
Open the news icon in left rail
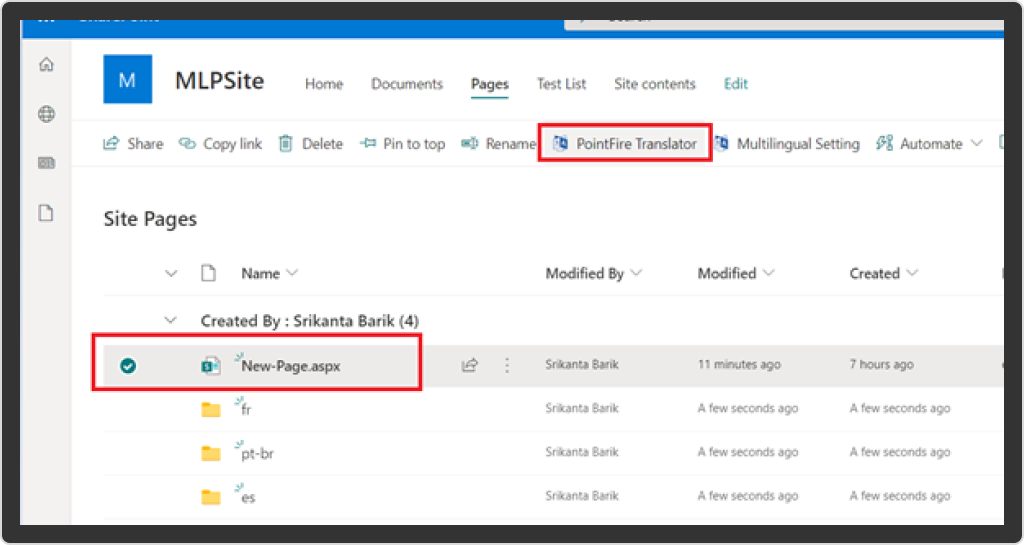click(46, 164)
